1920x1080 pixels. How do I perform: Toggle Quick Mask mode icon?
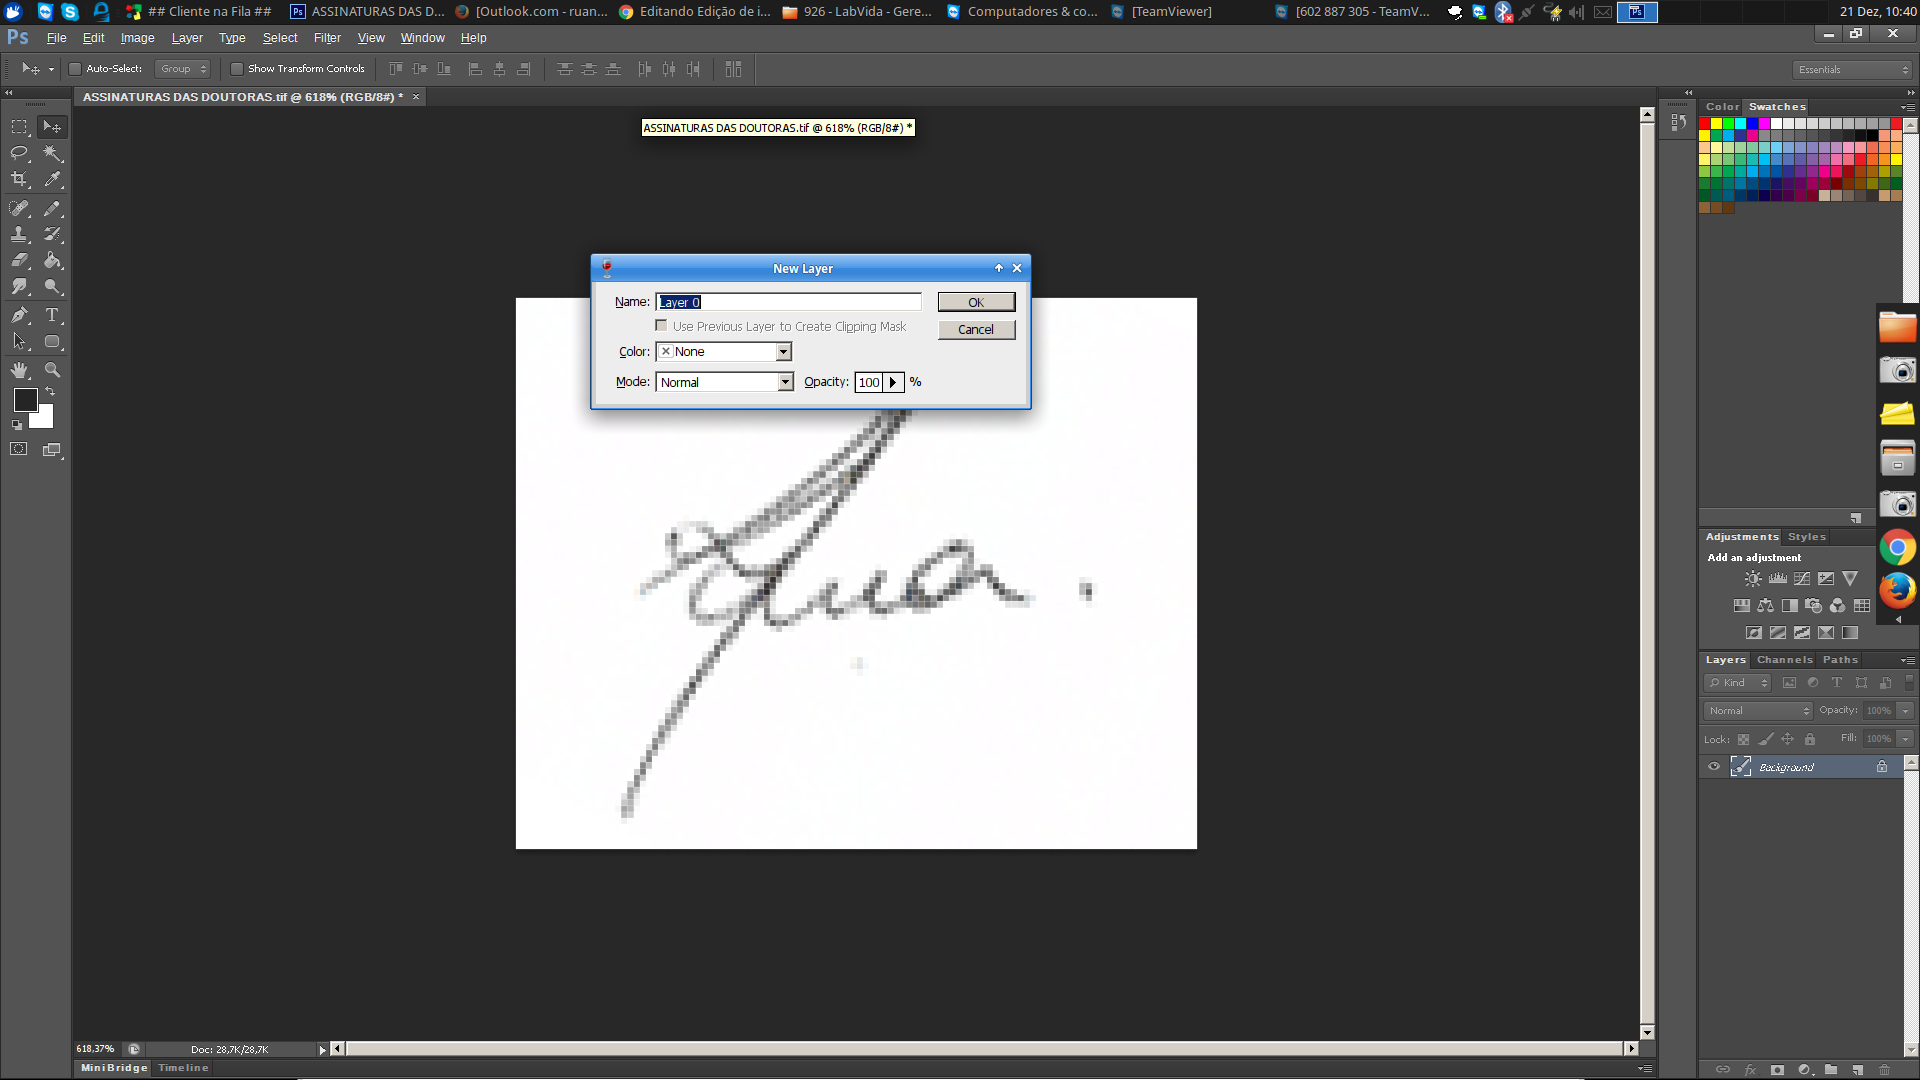[19, 449]
